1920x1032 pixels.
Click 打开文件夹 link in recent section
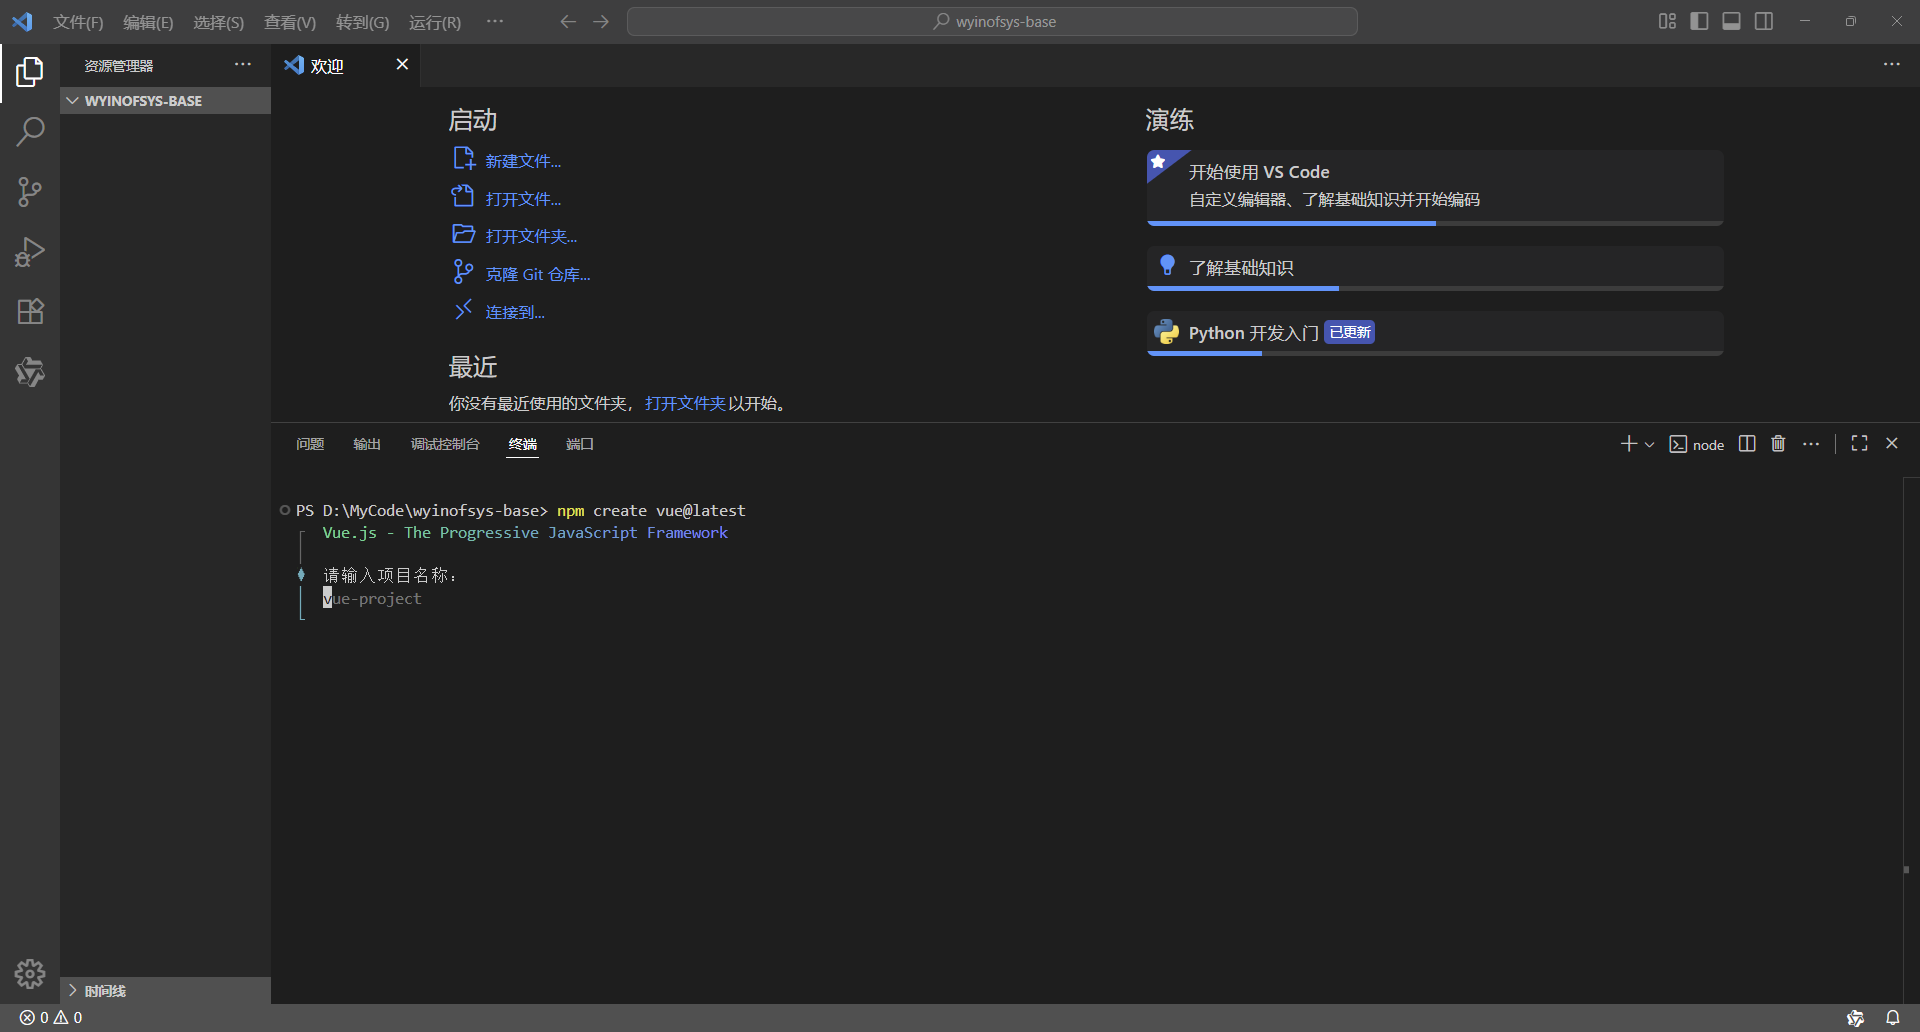pyautogui.click(x=685, y=403)
